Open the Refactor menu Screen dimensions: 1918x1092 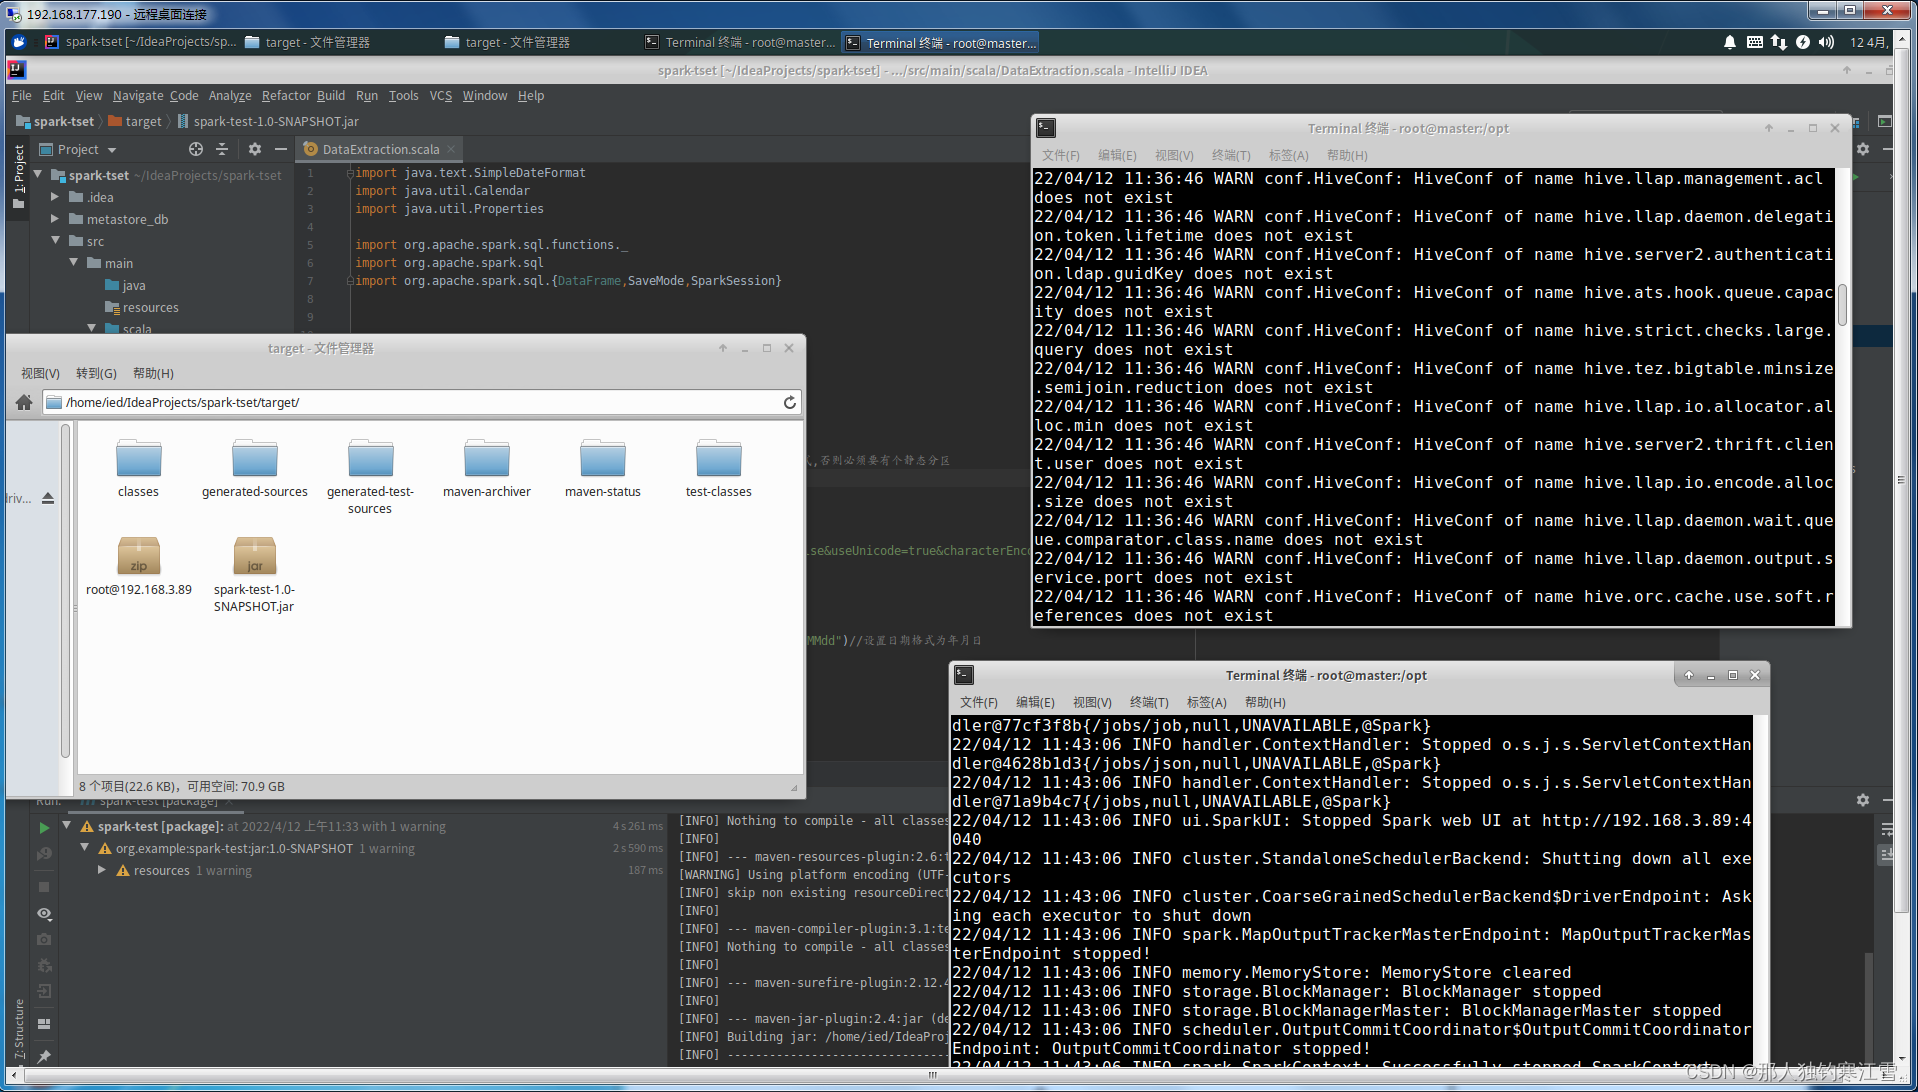point(286,95)
